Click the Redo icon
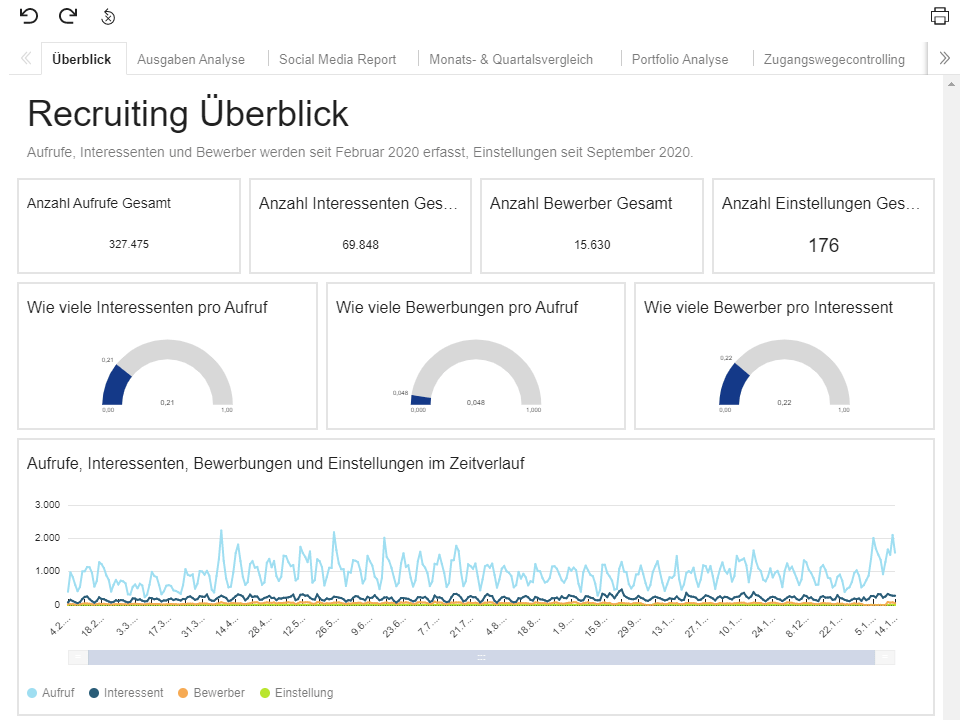 pyautogui.click(x=67, y=16)
